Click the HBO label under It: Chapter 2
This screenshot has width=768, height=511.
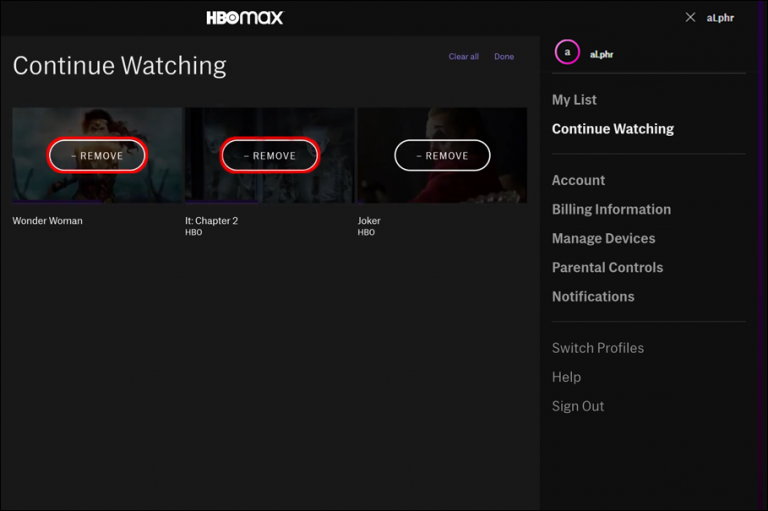tap(193, 232)
